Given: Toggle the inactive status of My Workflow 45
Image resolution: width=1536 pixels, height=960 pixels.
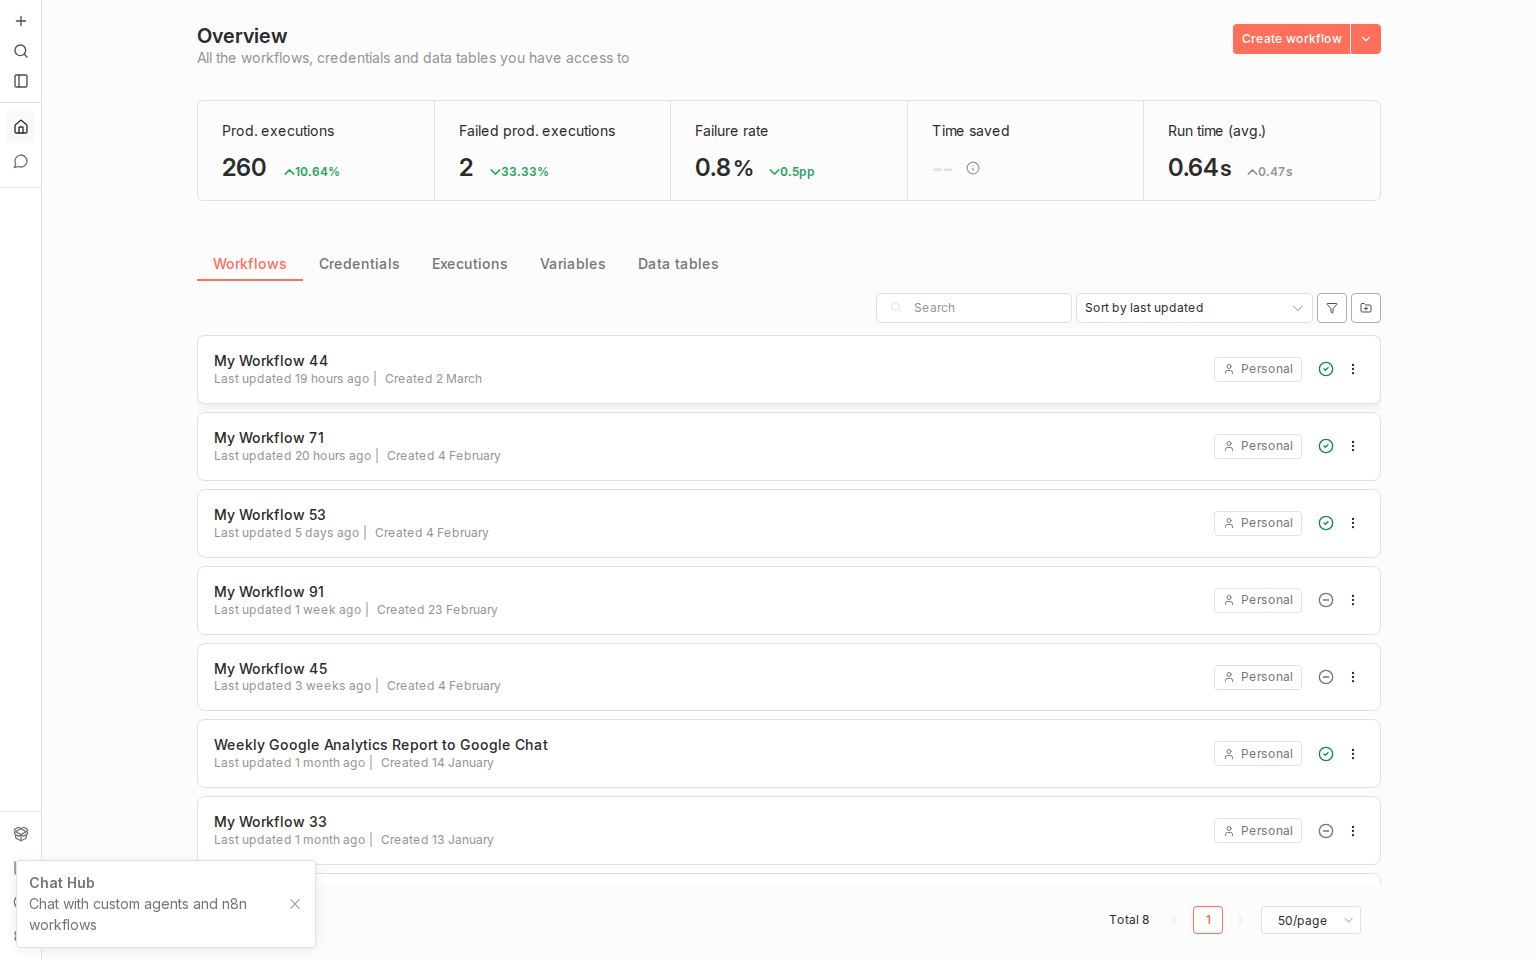Looking at the screenshot, I should coord(1326,677).
